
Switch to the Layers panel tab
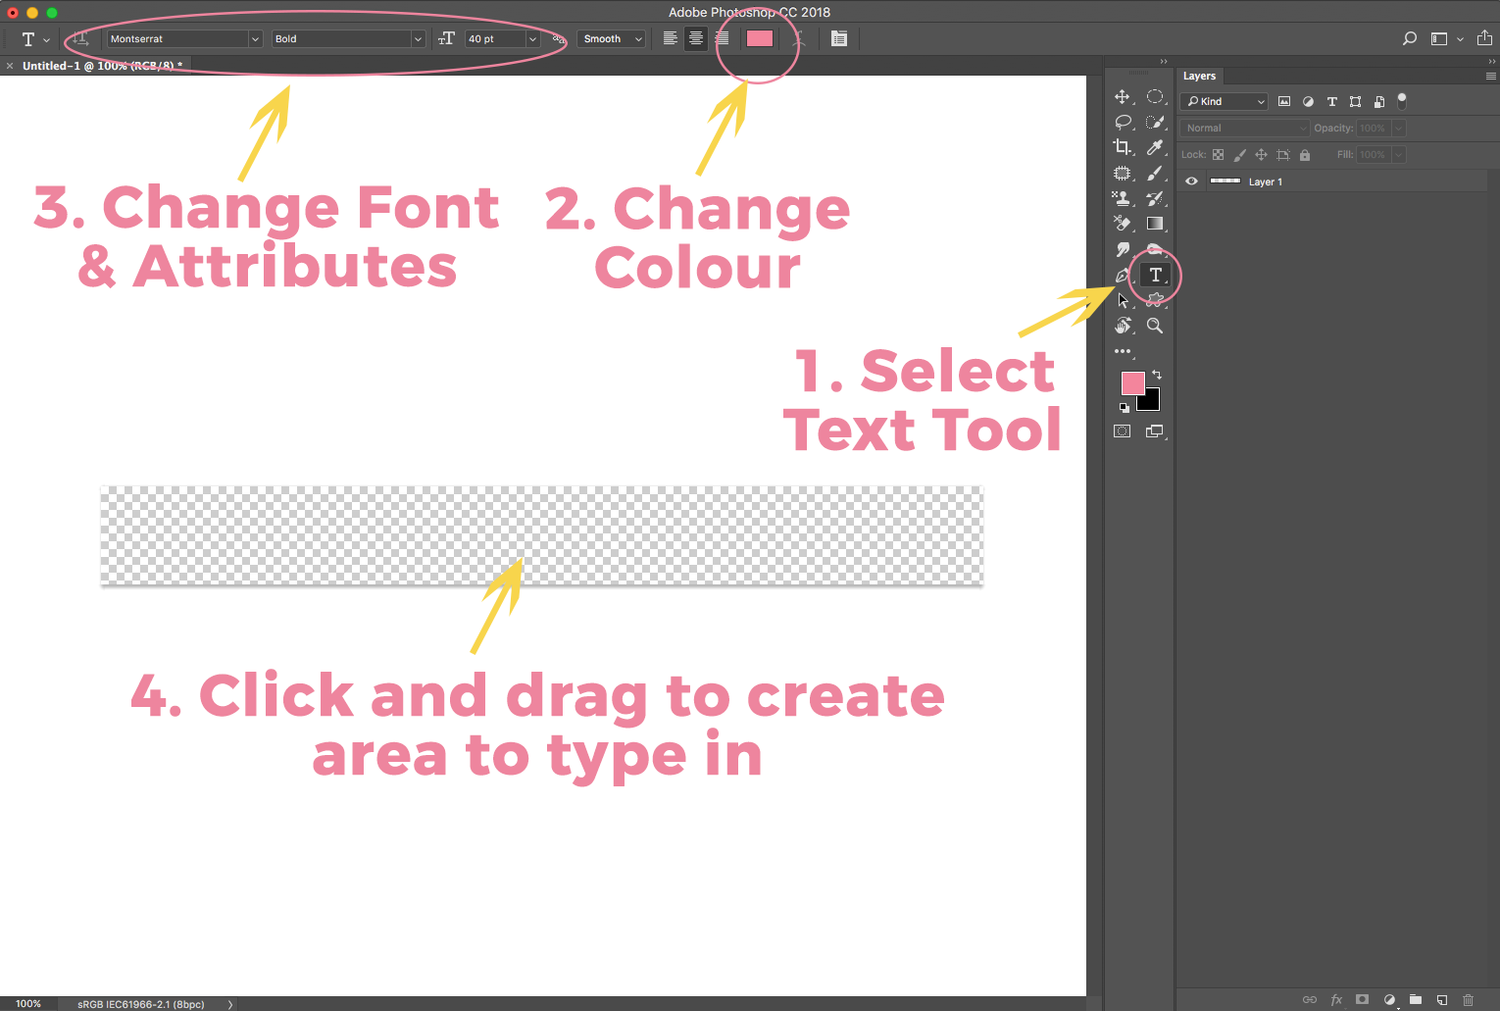(1200, 76)
